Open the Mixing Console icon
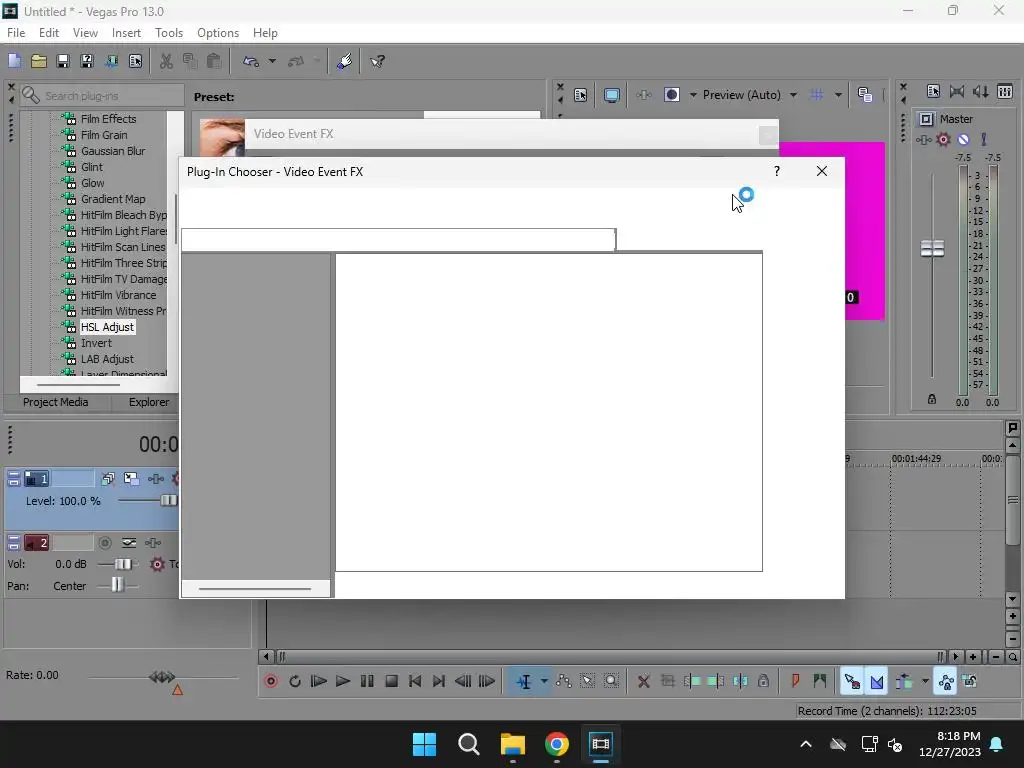Viewport: 1024px width, 768px height. [1005, 92]
